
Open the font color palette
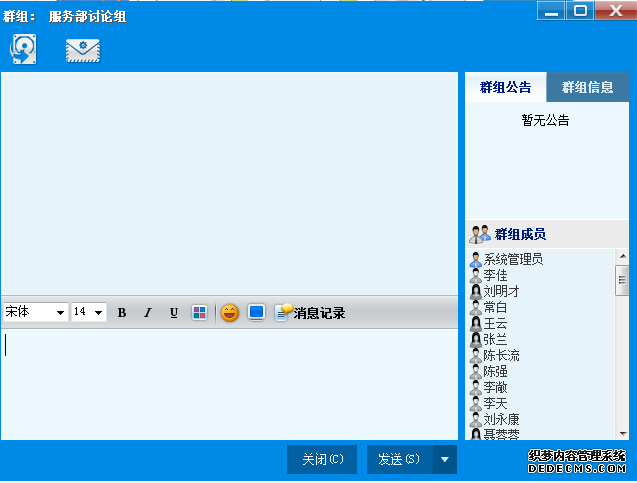coord(199,313)
